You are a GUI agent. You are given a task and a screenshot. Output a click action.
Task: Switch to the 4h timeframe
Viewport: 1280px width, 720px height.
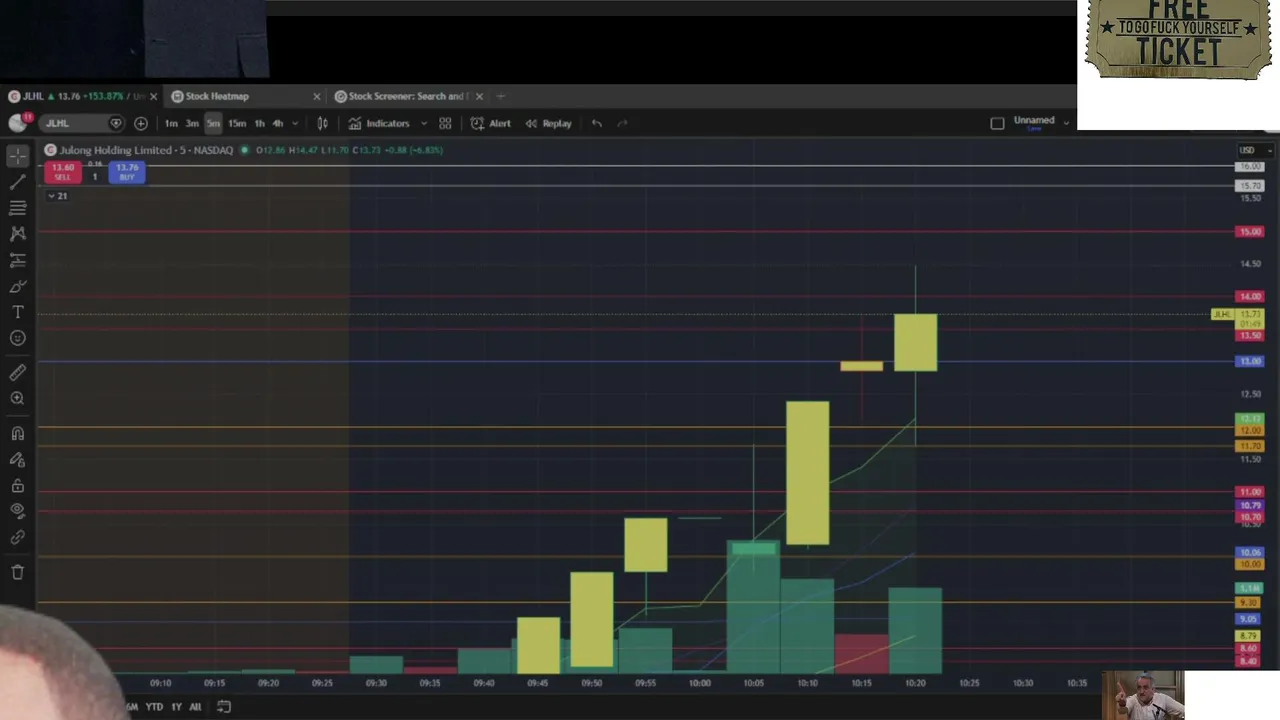[x=277, y=123]
